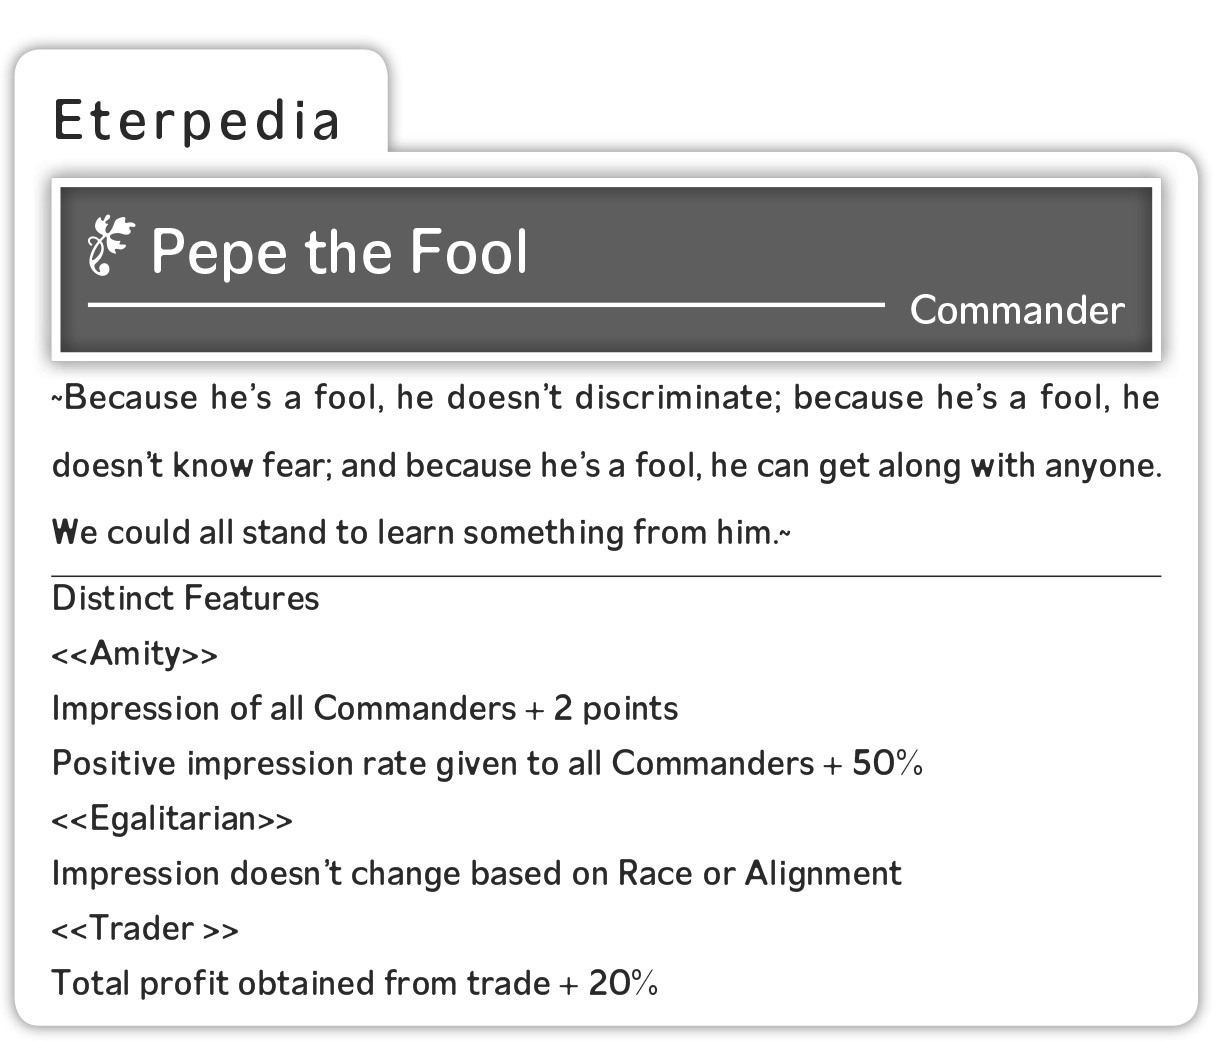Screen dimensions: 1217x1042
Task: Click the "50%" bonus value
Action: (887, 764)
